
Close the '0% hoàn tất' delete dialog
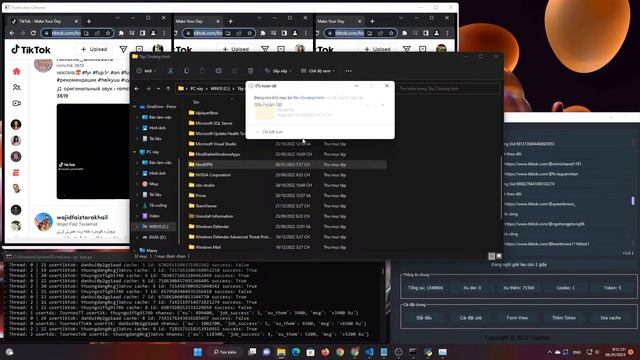(x=387, y=86)
